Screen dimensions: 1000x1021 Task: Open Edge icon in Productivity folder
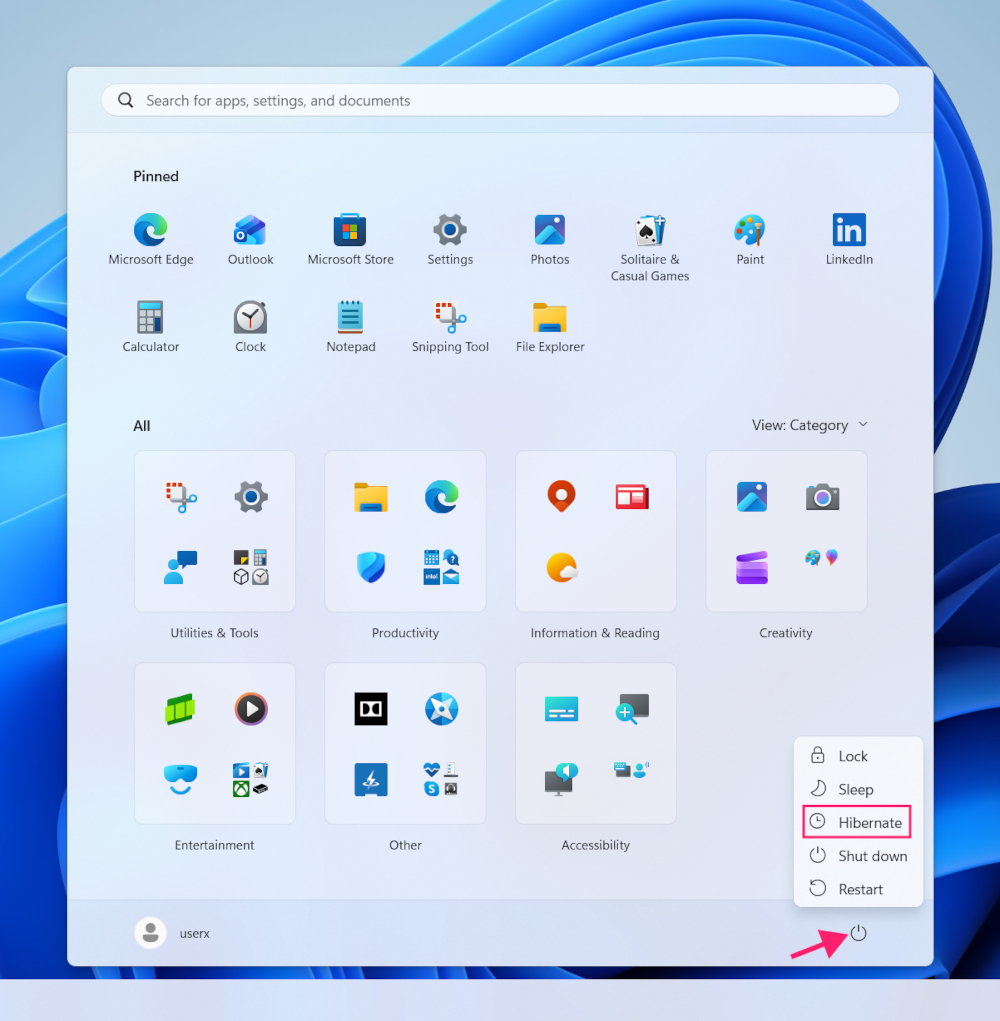441,497
